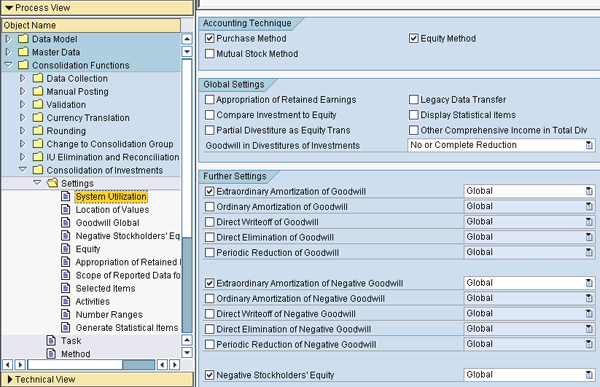Screen dimensions: 600x387
Task: Select the Number Ranges tree entry
Action: (x=109, y=315)
